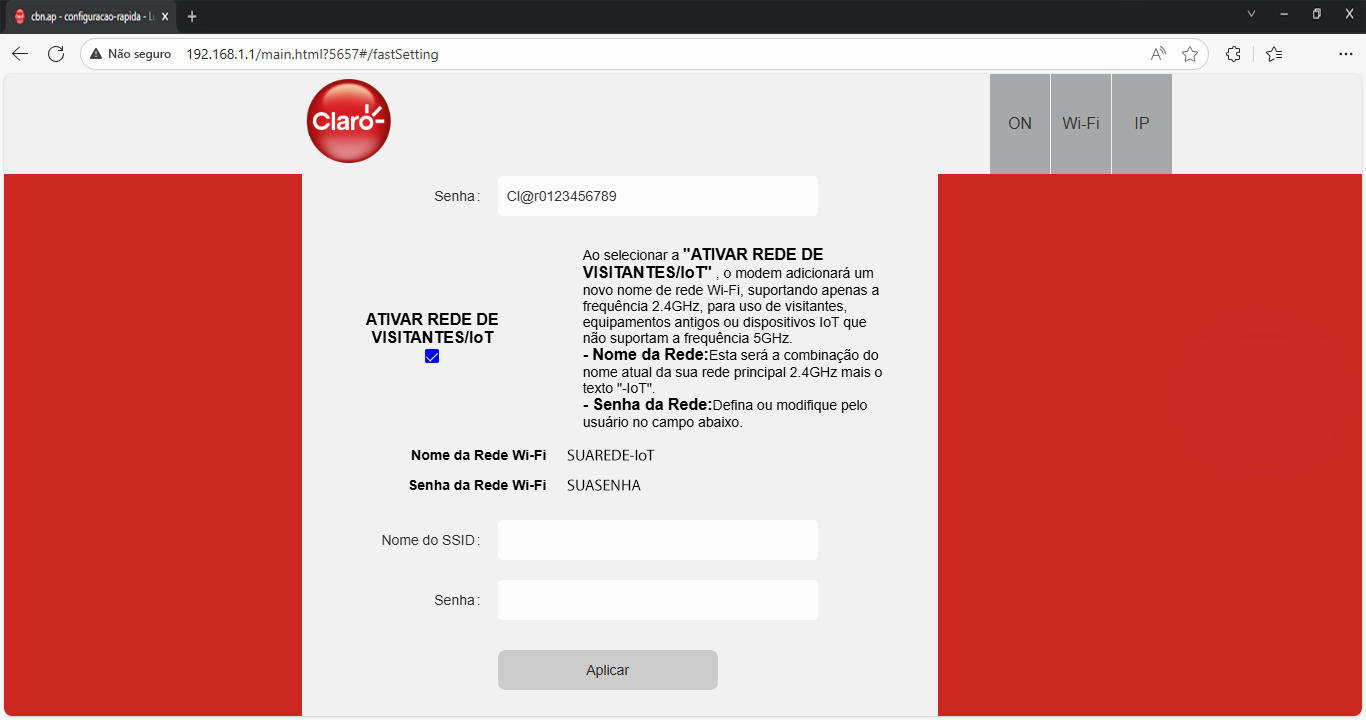The width and height of the screenshot is (1366, 720).
Task: Go back to the previous page
Action: (x=20, y=54)
